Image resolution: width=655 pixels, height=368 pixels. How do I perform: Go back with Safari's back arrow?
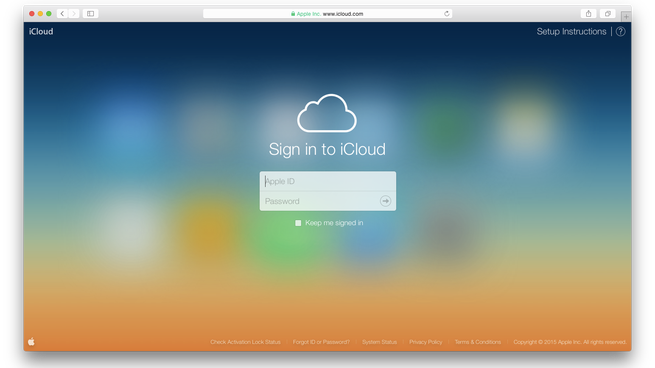(62, 14)
